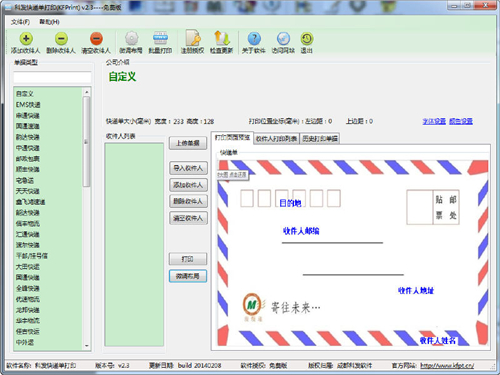
Task: Select 优速物流 in the waybill type list
Action: coord(28,299)
